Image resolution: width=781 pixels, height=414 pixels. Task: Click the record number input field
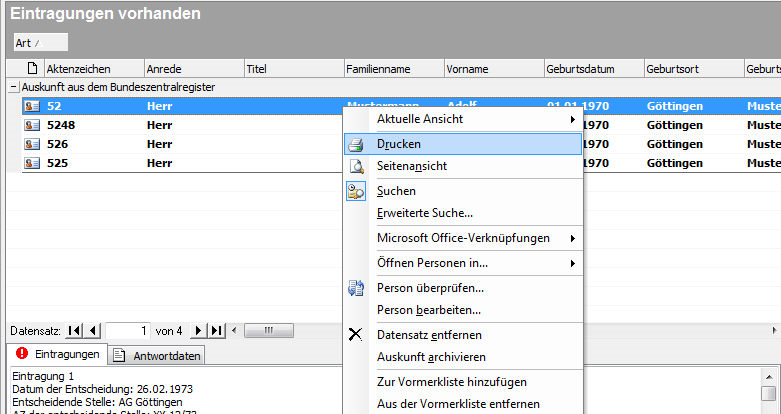128,331
